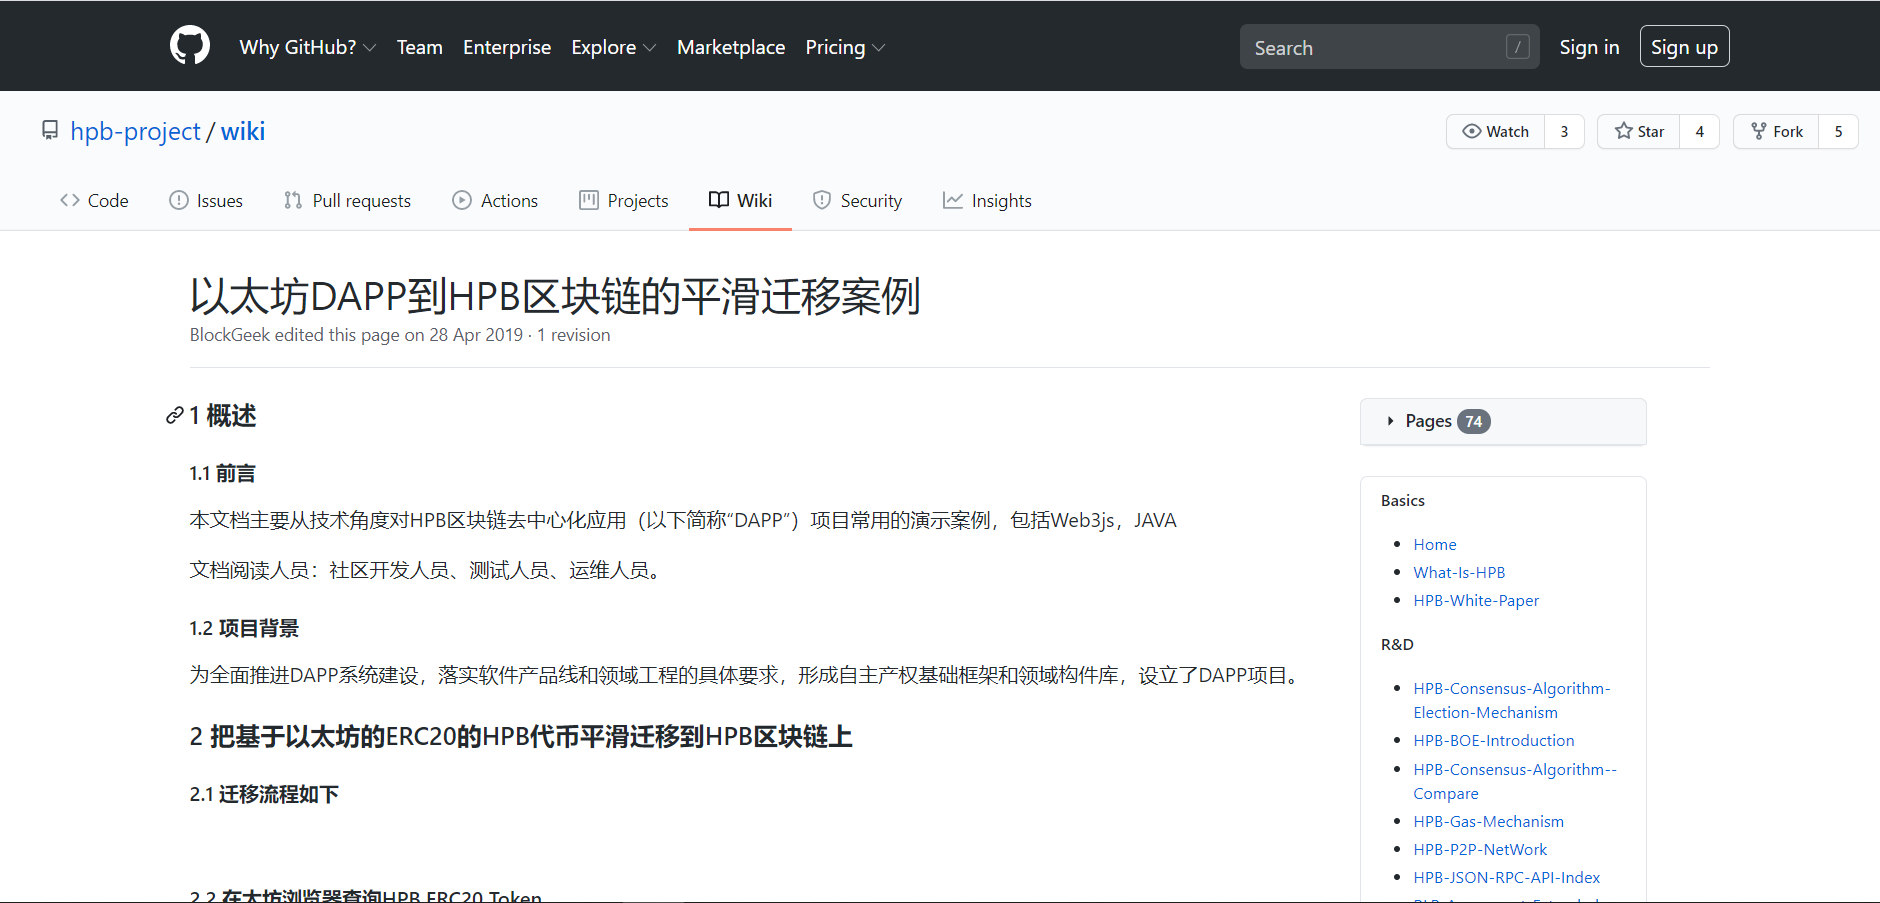Expand the Pricing dropdown menu
Viewport: 1880px width, 903px height.
[845, 47]
